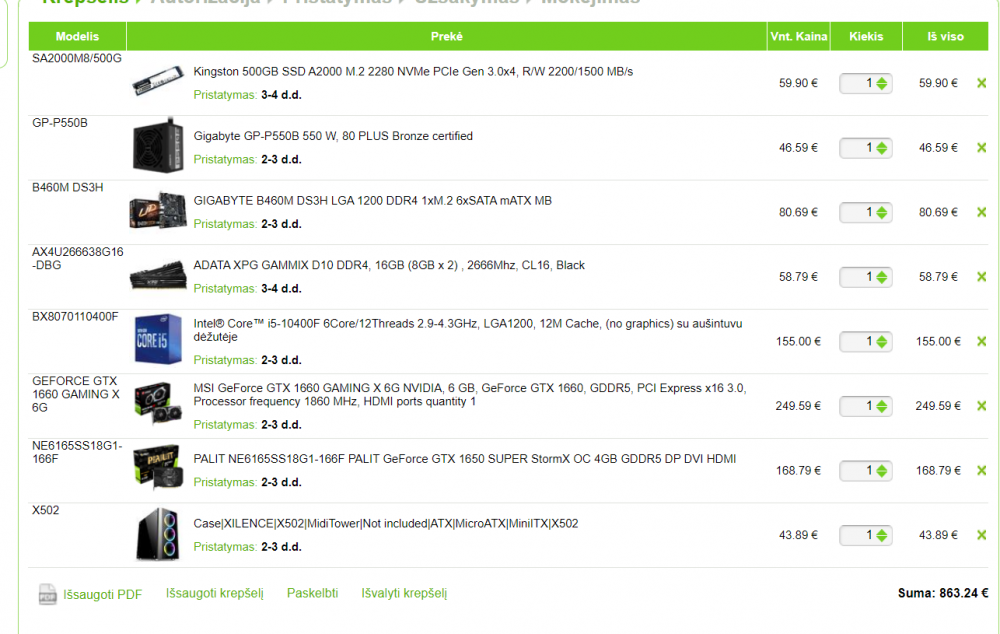This screenshot has width=1000, height=634.
Task: Open the GIGABYTE B460M DS3H motherboard thumbnail
Action: (x=158, y=210)
